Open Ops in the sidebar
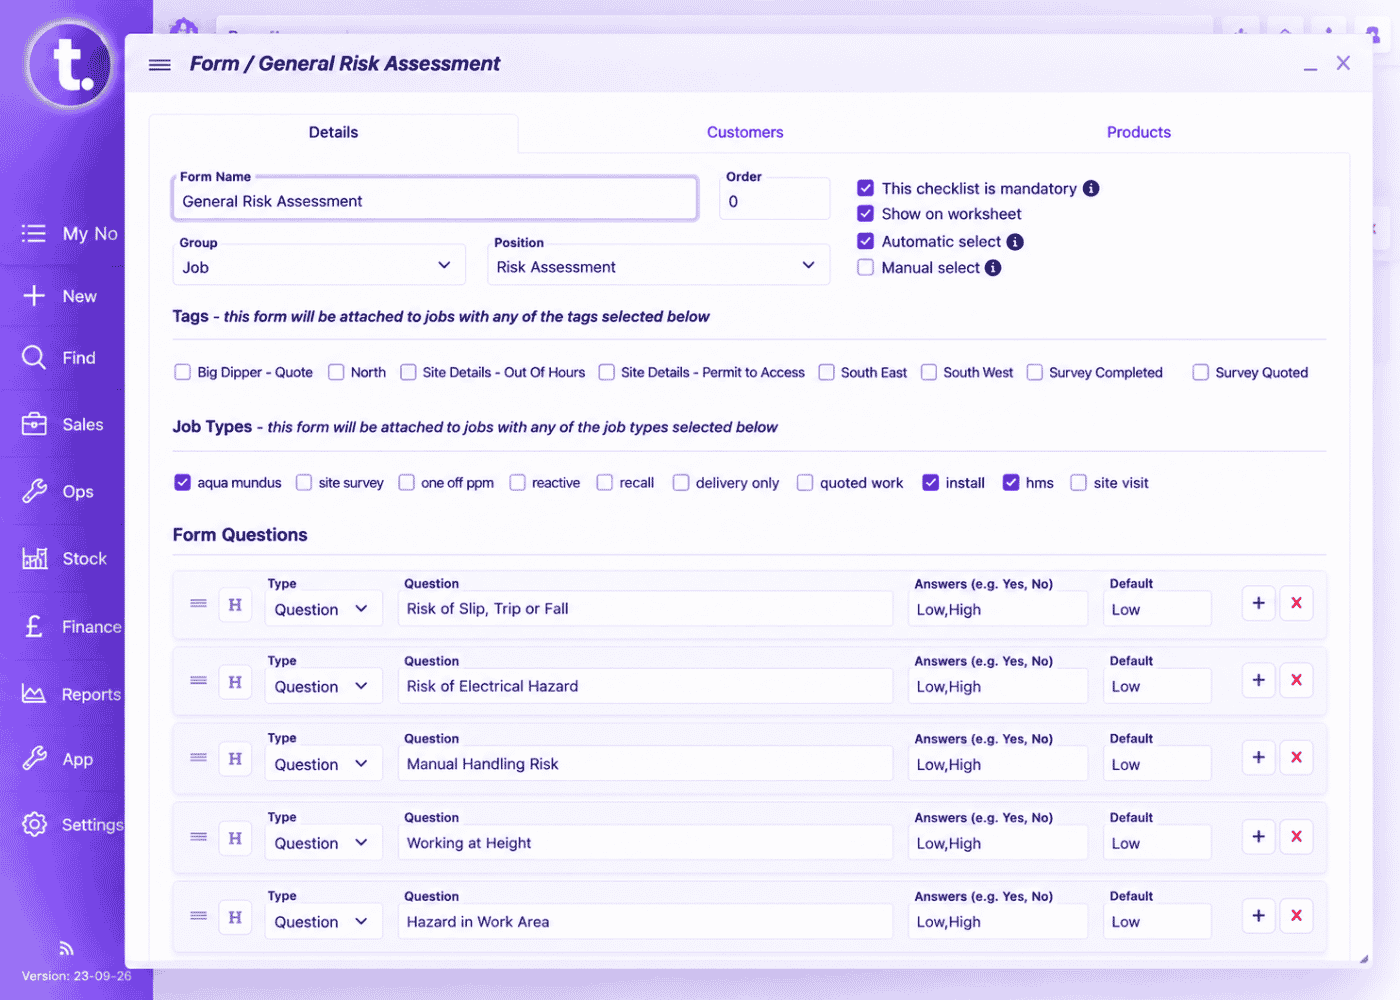 [x=59, y=492]
